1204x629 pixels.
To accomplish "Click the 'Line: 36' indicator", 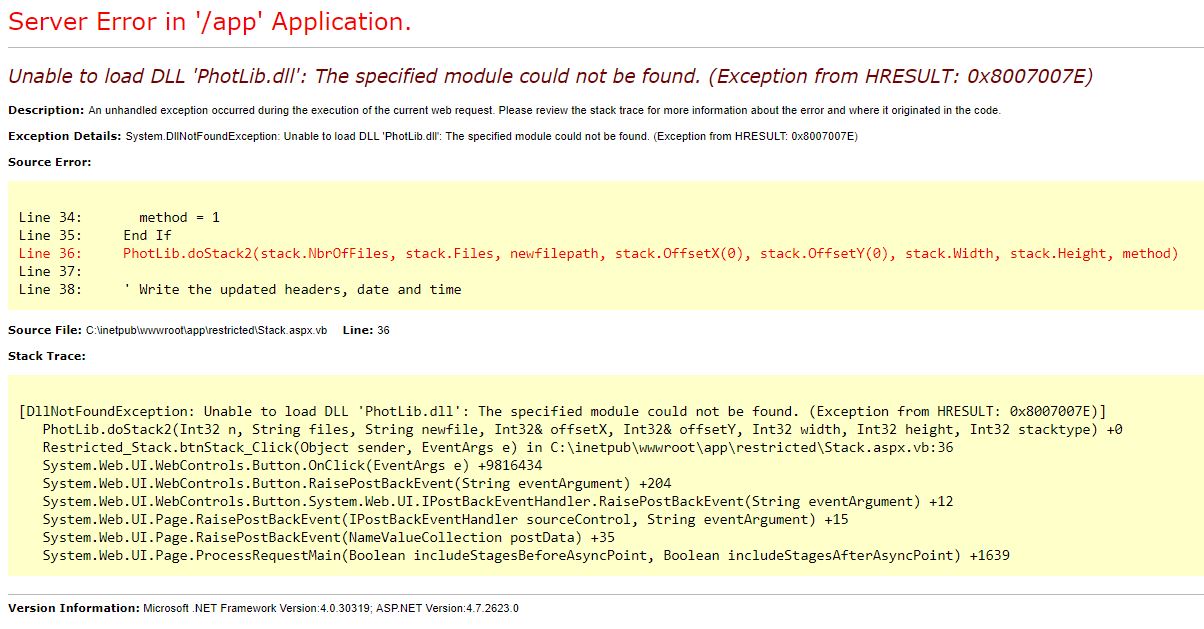I will [366, 330].
